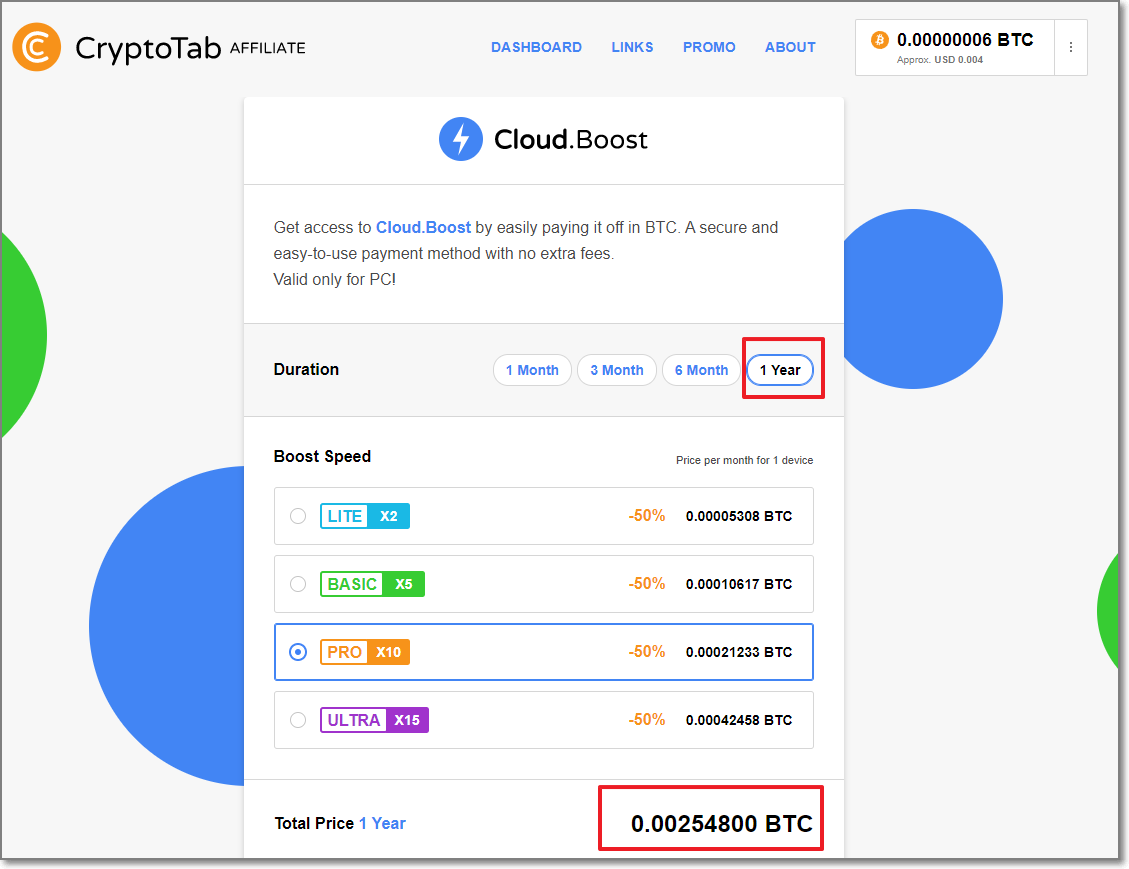Click the Cloud.Boost lightning bolt icon
Screen dimensions: 1129x869
click(x=461, y=139)
